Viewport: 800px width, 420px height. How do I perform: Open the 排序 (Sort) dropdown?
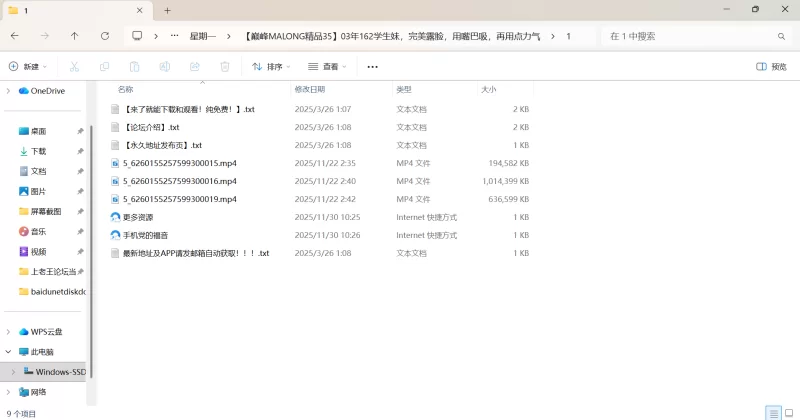click(271, 66)
